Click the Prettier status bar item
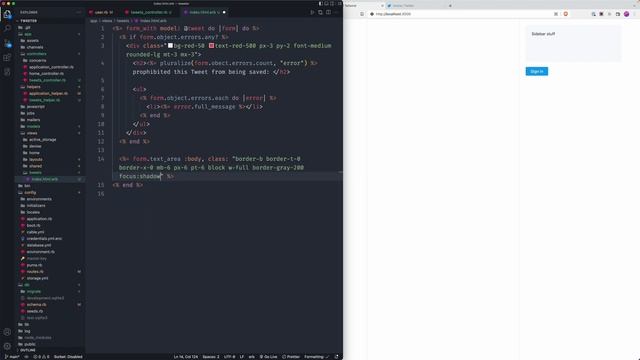 (x=291, y=357)
